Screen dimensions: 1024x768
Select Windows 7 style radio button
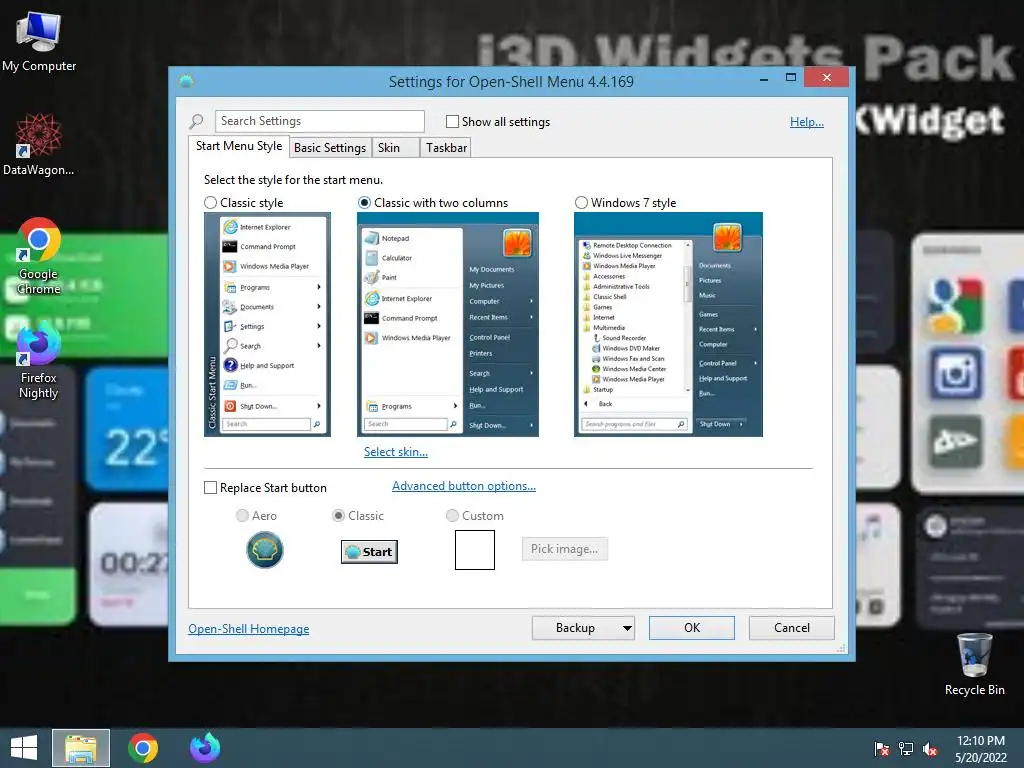pyautogui.click(x=581, y=203)
